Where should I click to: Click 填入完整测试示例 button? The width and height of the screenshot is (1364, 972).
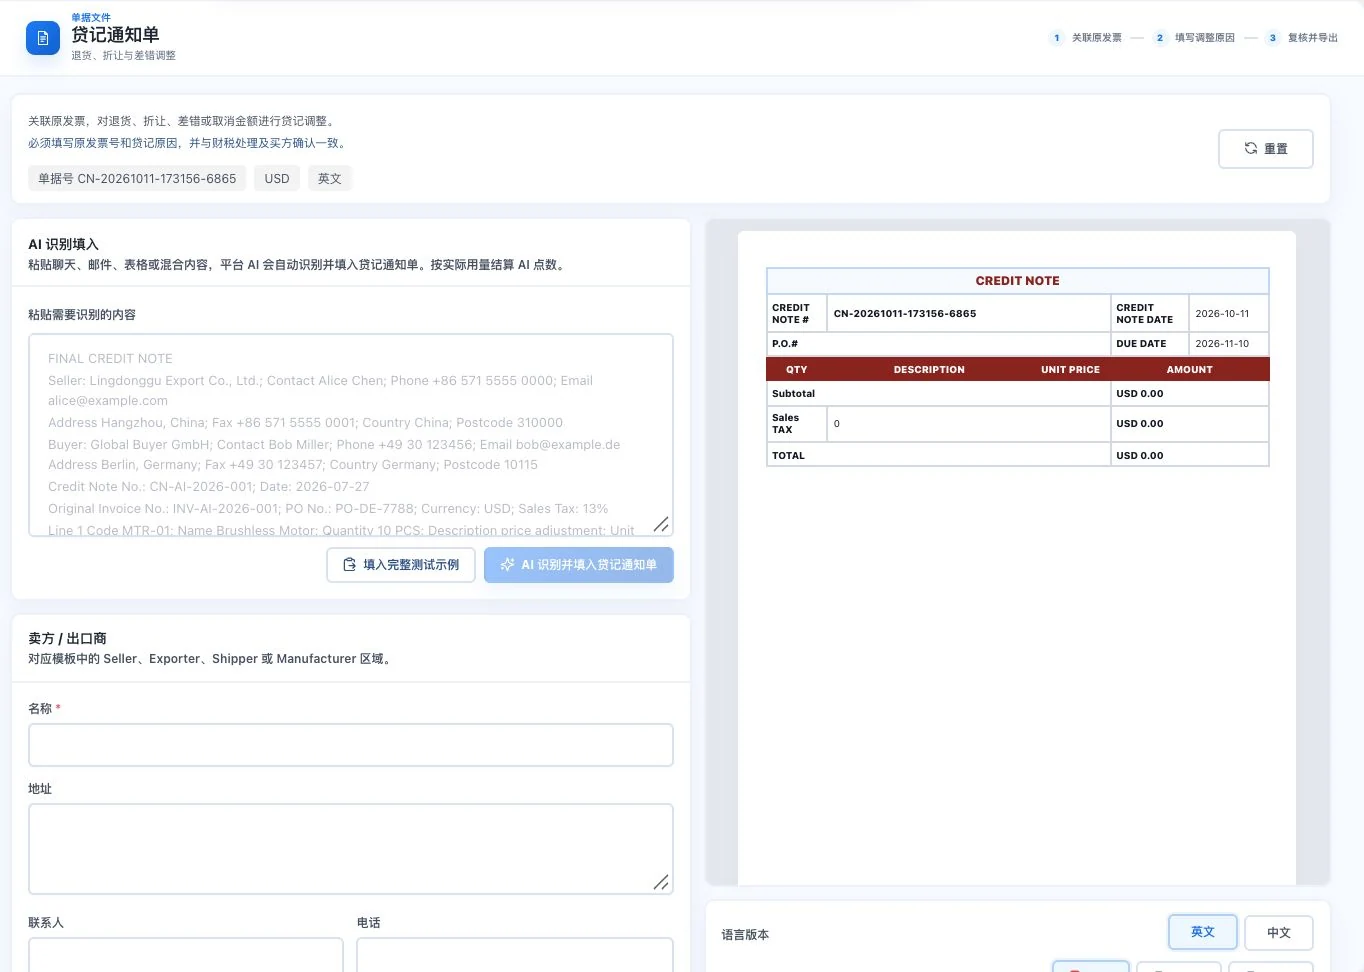coord(401,565)
